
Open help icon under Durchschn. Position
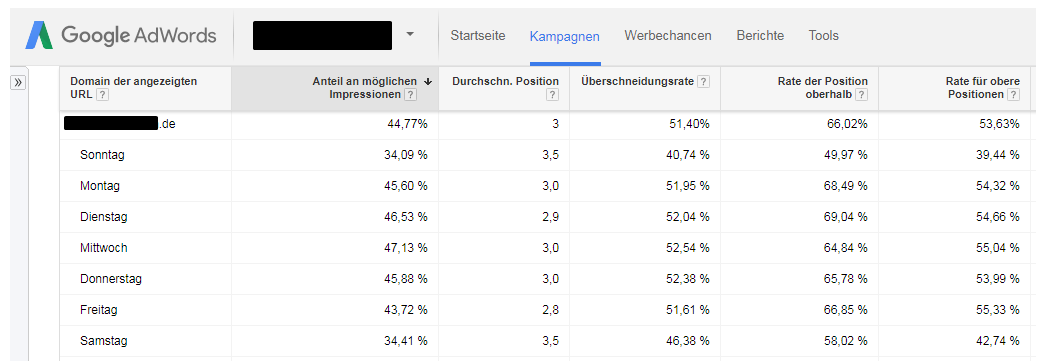coord(552,94)
